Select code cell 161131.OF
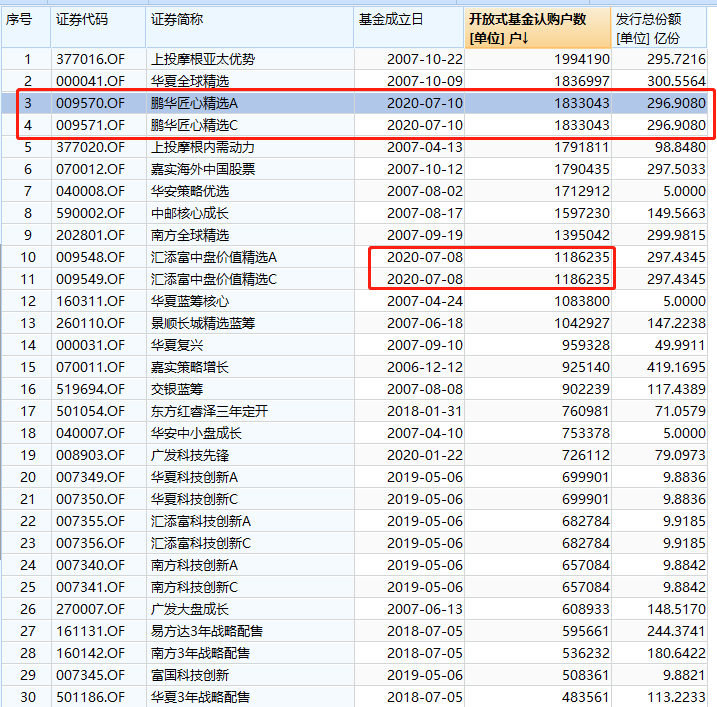The height and width of the screenshot is (707, 717). pos(91,631)
